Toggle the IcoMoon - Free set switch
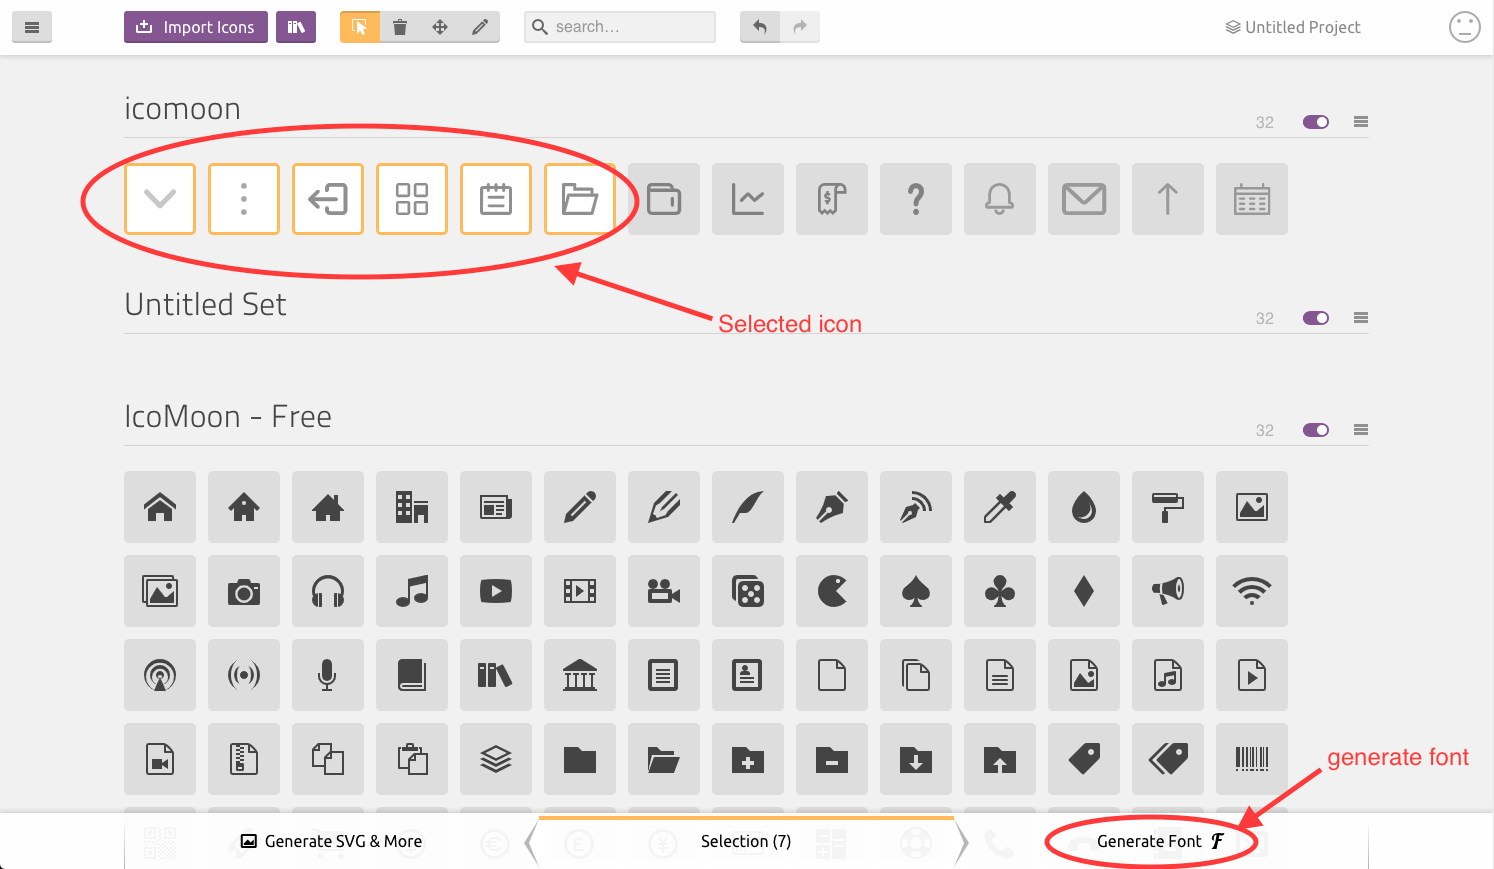The width and height of the screenshot is (1494, 869). [1316, 430]
